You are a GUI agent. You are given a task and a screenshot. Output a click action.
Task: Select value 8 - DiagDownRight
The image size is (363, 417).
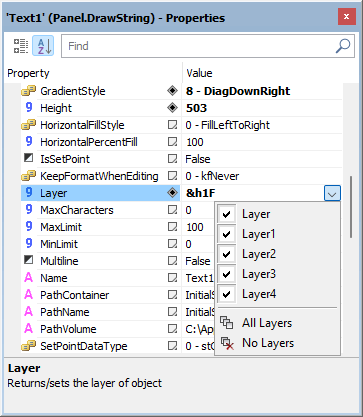pos(238,91)
